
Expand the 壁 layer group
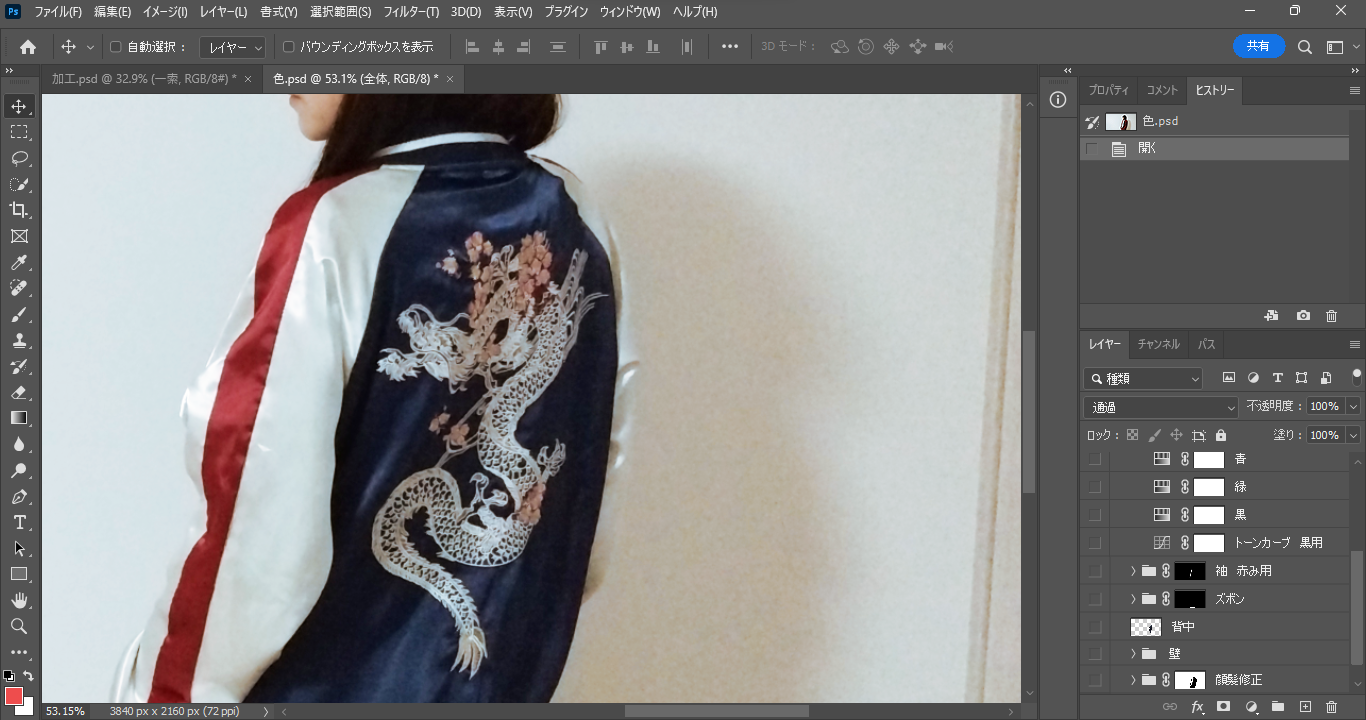coord(1133,654)
